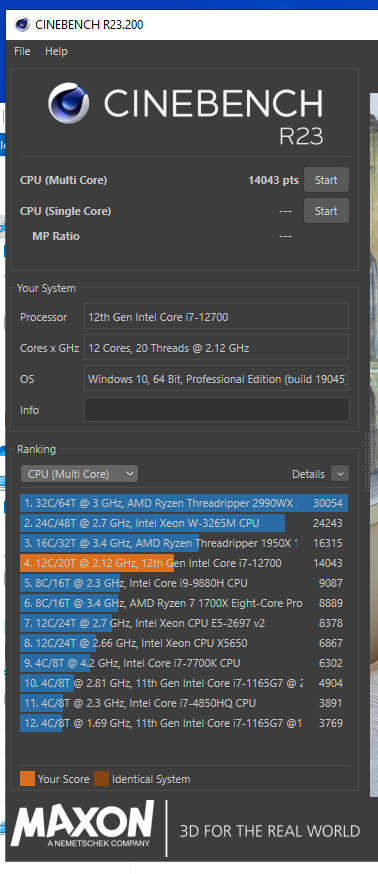Screen dimensions: 378x874
Task: Start the CPU Single Core test
Action: click(x=326, y=211)
